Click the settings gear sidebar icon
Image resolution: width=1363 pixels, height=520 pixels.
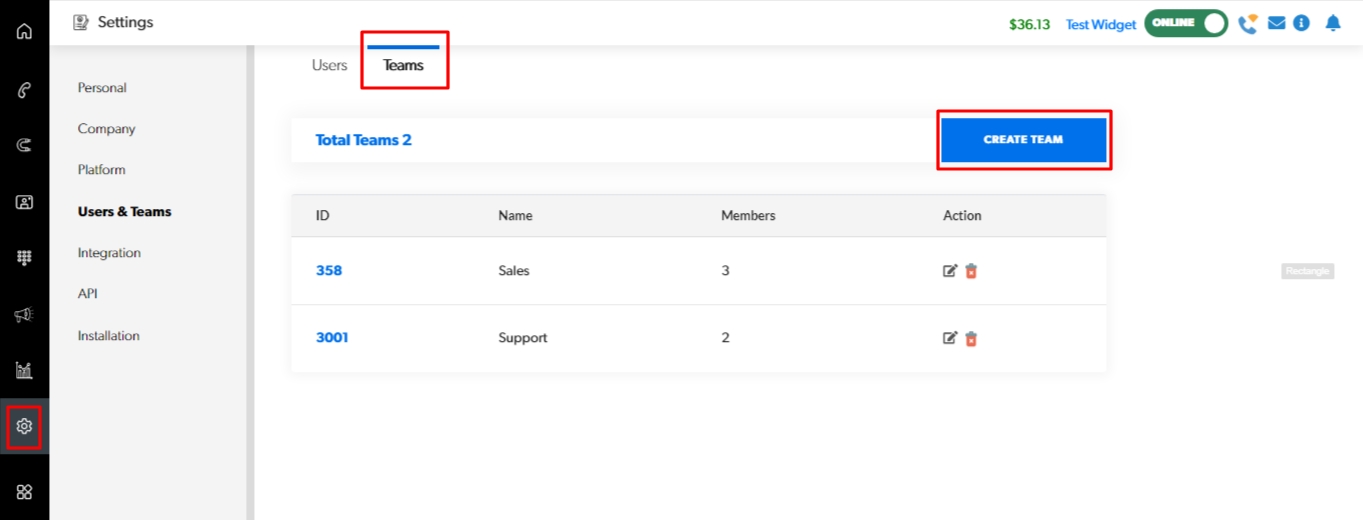[x=24, y=427]
